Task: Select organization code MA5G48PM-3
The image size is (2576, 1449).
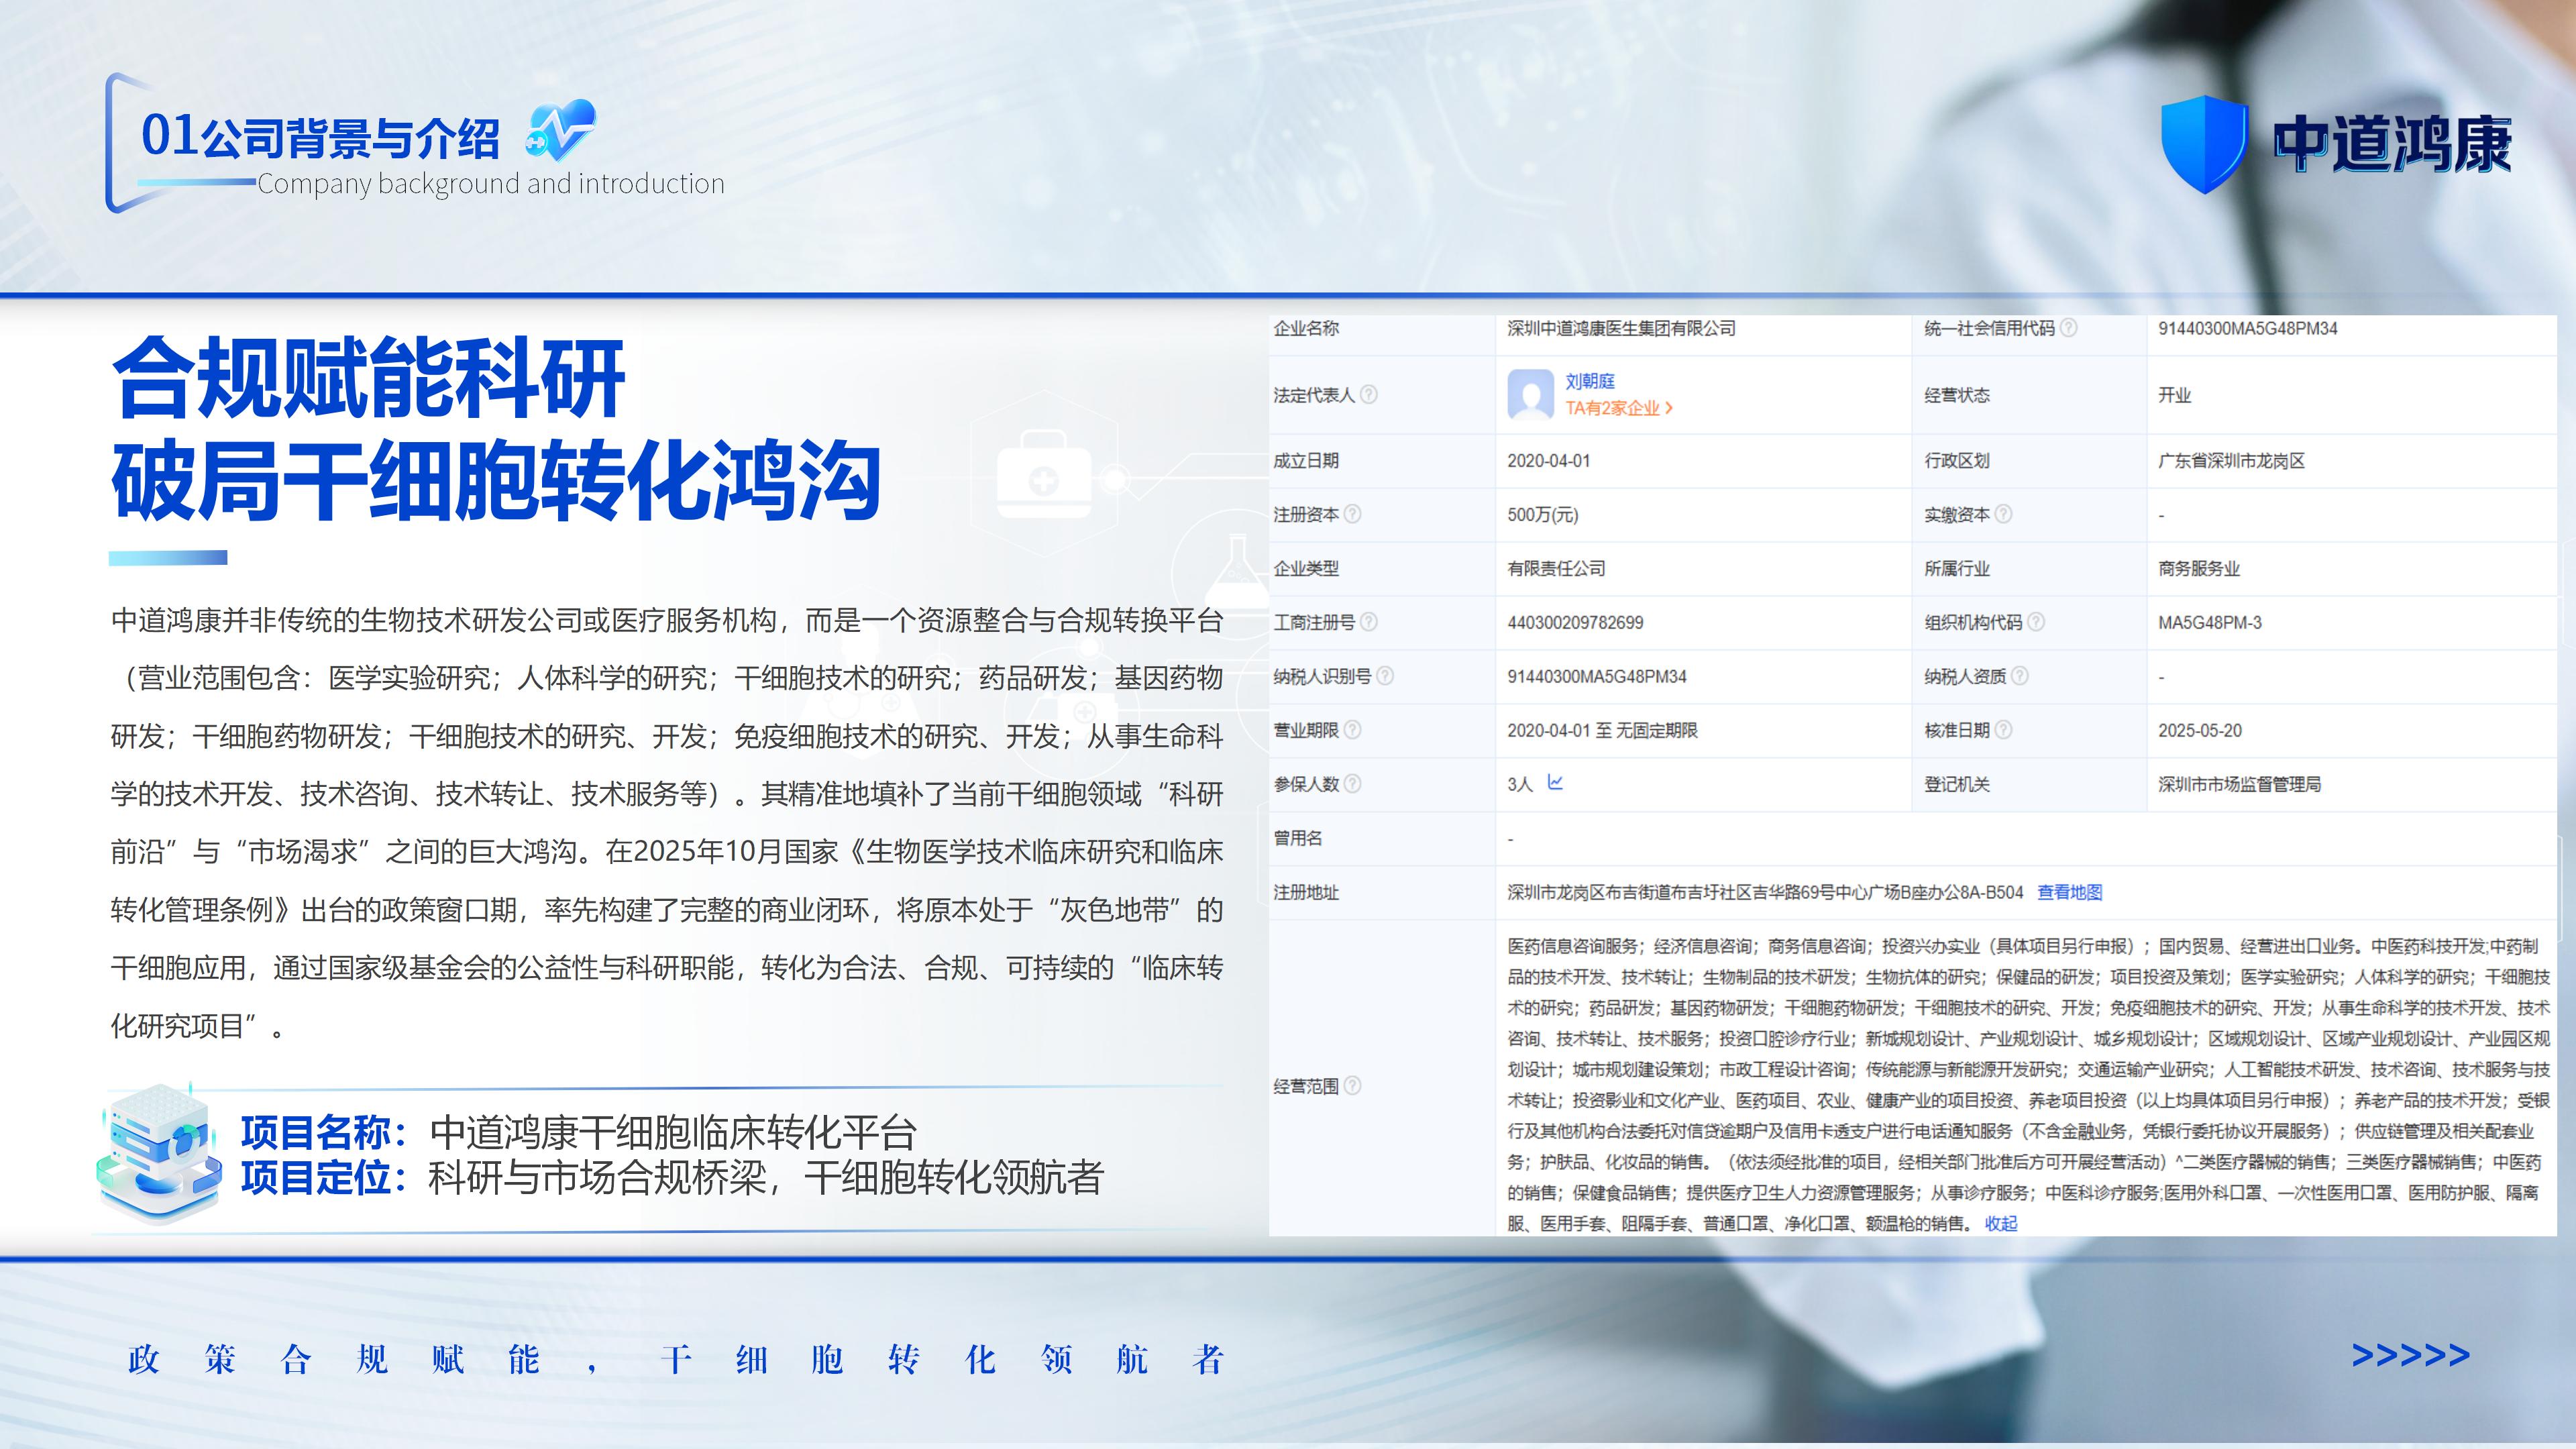Action: click(2209, 622)
